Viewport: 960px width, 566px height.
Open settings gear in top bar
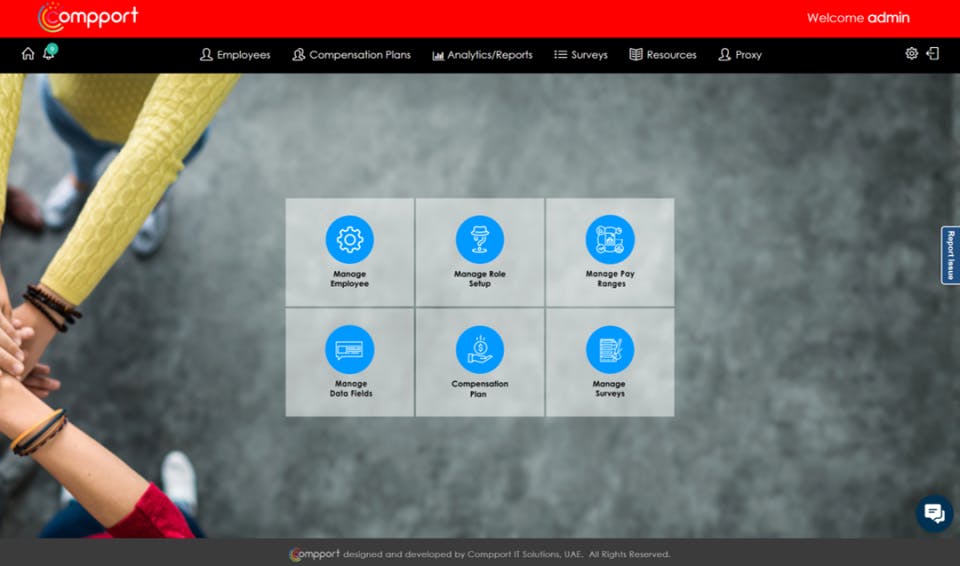point(911,53)
